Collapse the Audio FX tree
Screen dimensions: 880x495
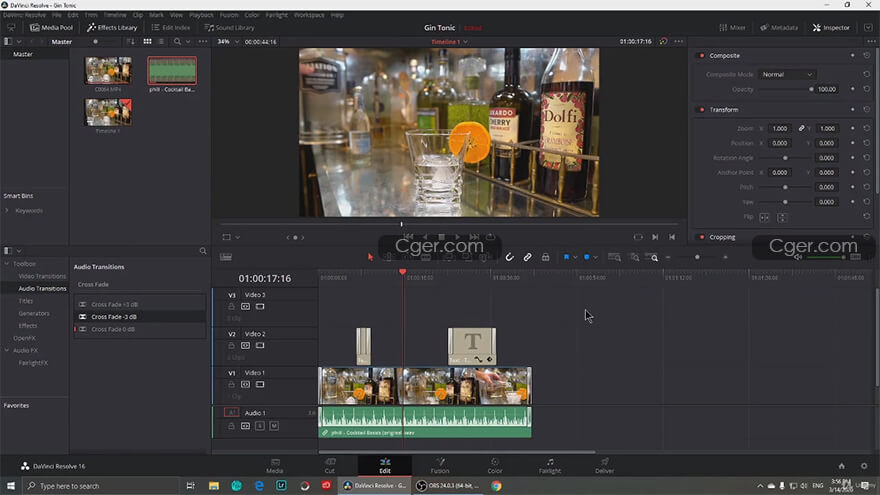(7, 350)
